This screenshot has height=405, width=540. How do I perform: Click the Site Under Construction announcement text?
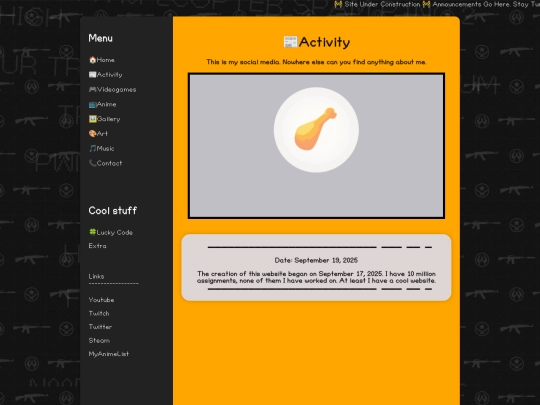pos(382,4)
